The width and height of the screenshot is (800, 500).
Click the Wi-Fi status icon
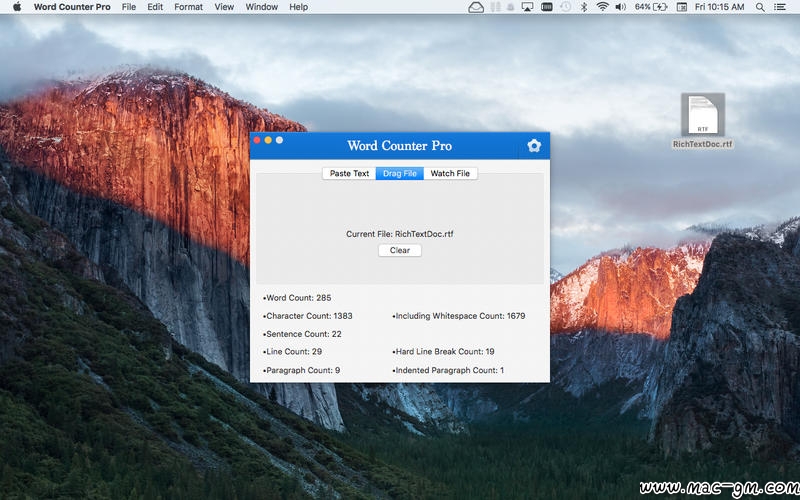(603, 7)
